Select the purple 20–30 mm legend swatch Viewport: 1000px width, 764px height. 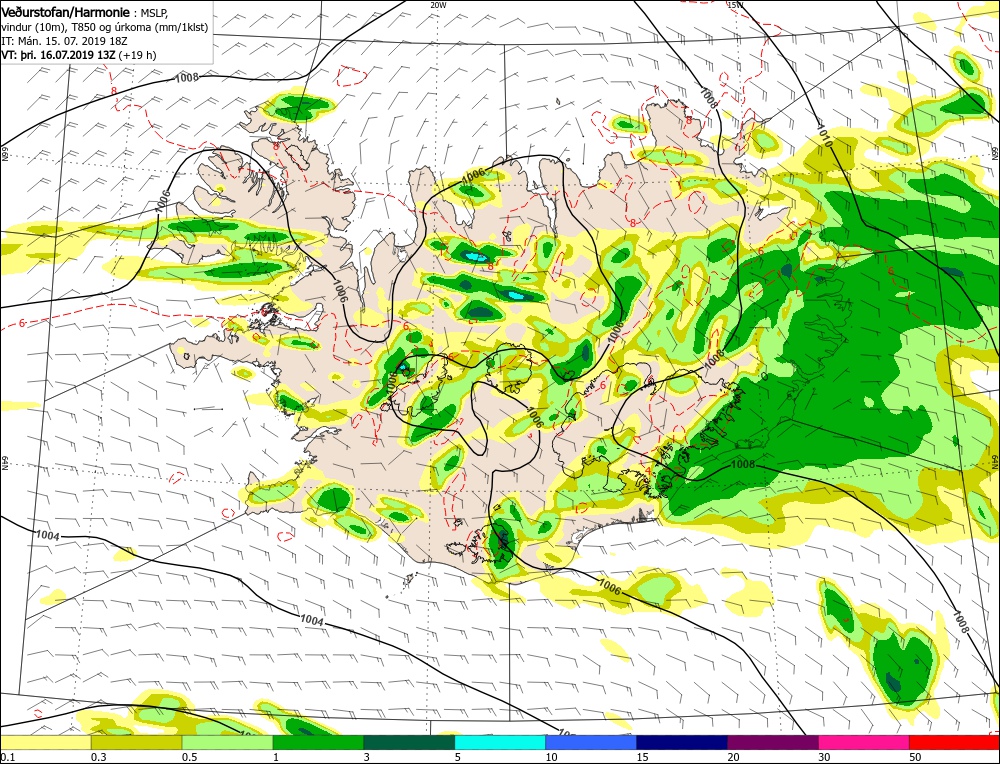coord(774,742)
